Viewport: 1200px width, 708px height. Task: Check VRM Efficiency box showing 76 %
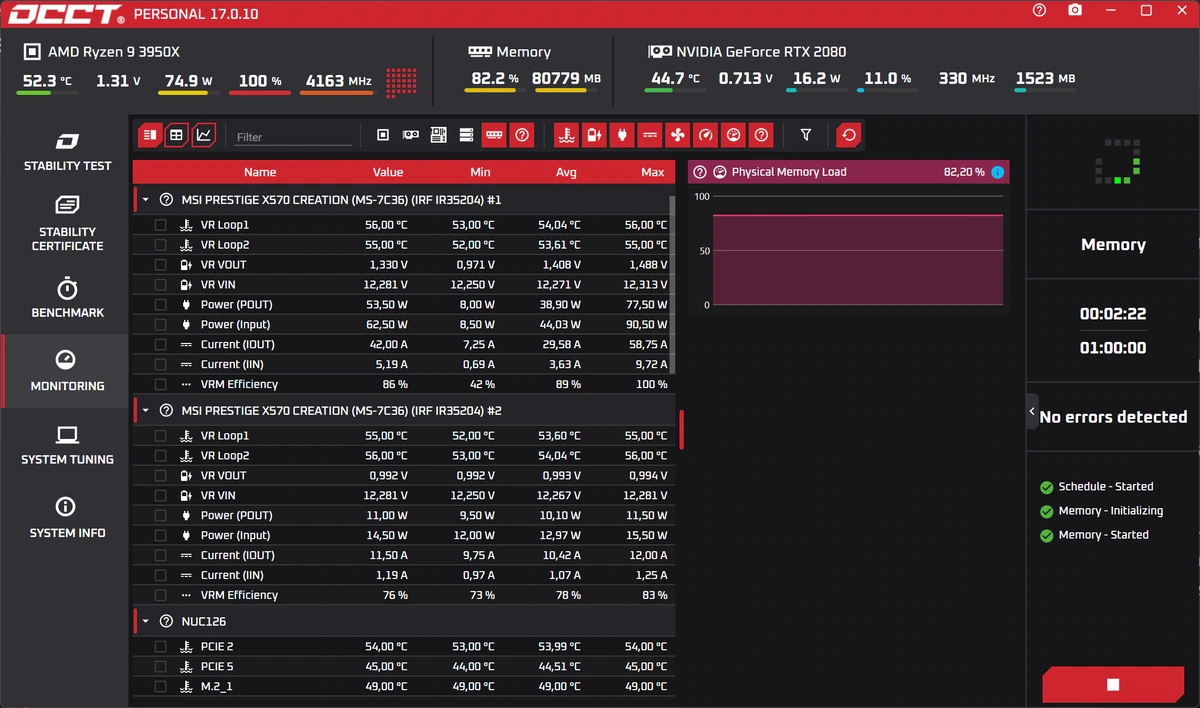click(x=161, y=596)
